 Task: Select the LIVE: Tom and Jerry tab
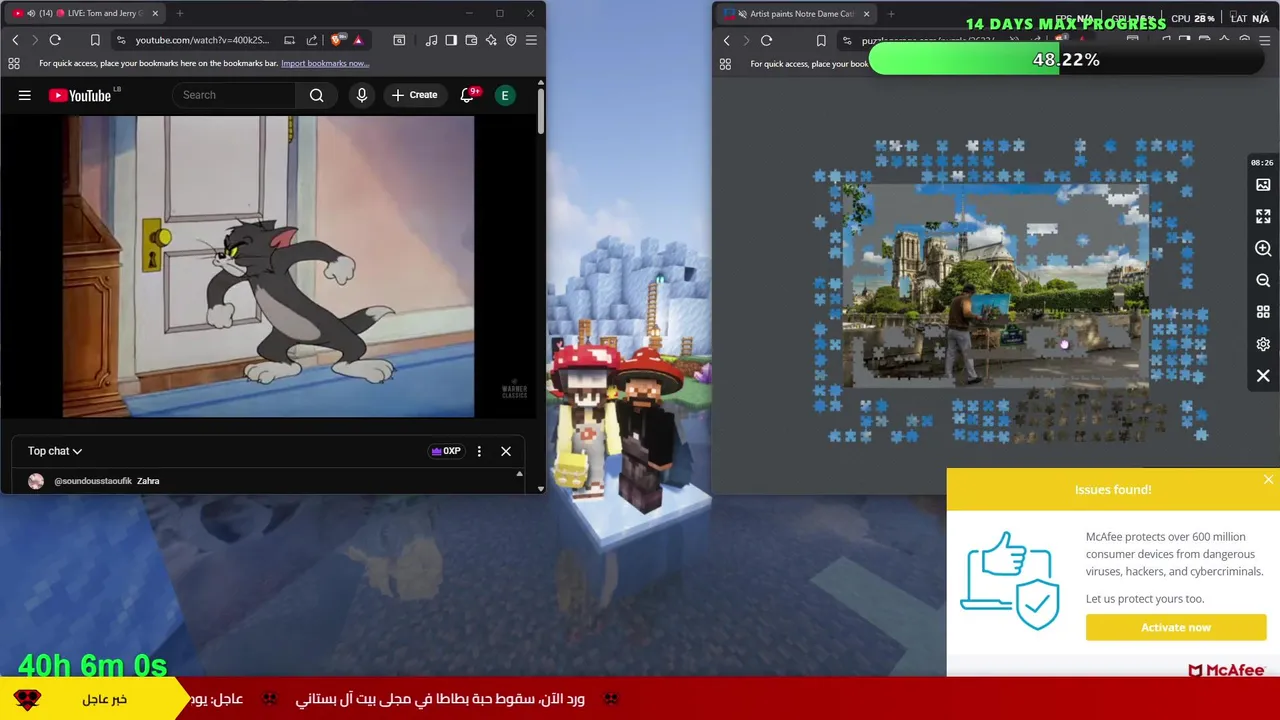tap(87, 14)
